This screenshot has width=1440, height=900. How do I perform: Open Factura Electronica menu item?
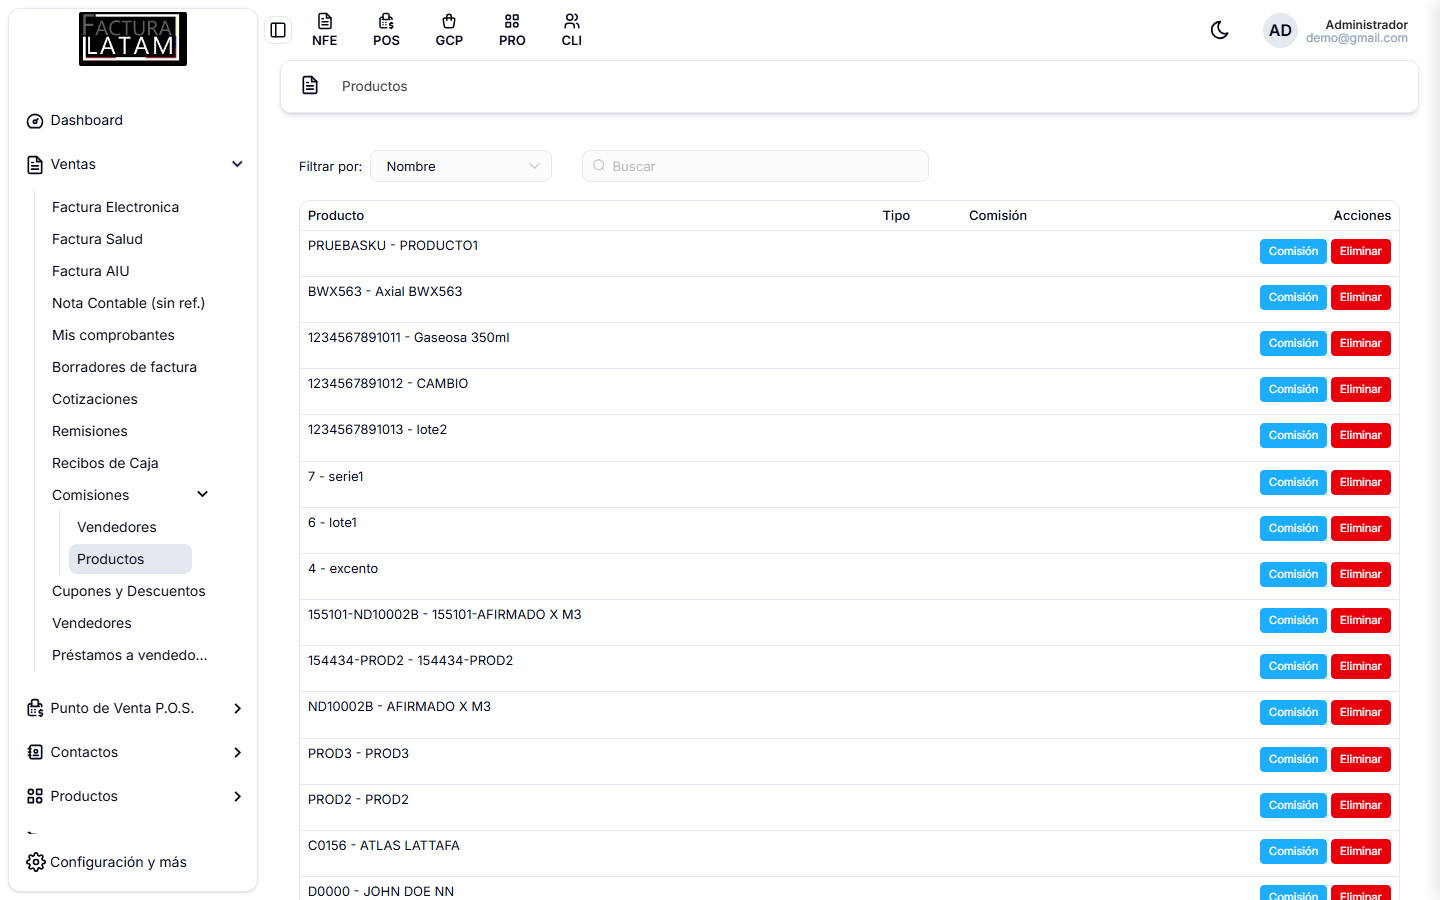(x=116, y=207)
